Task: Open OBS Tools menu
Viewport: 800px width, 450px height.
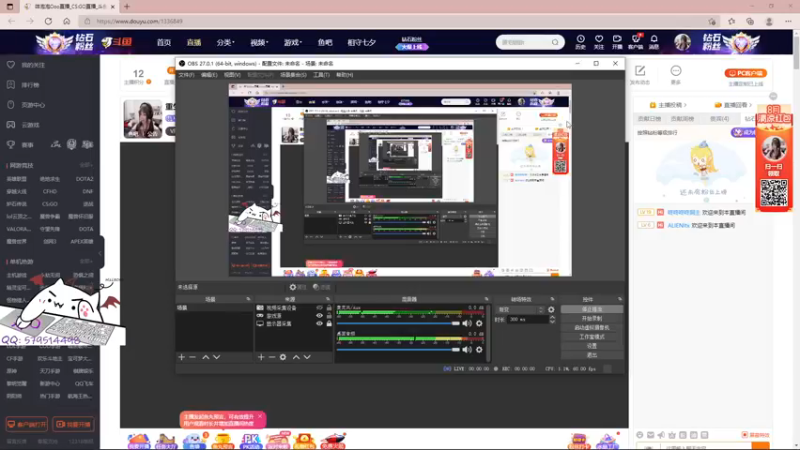Action: (x=321, y=75)
